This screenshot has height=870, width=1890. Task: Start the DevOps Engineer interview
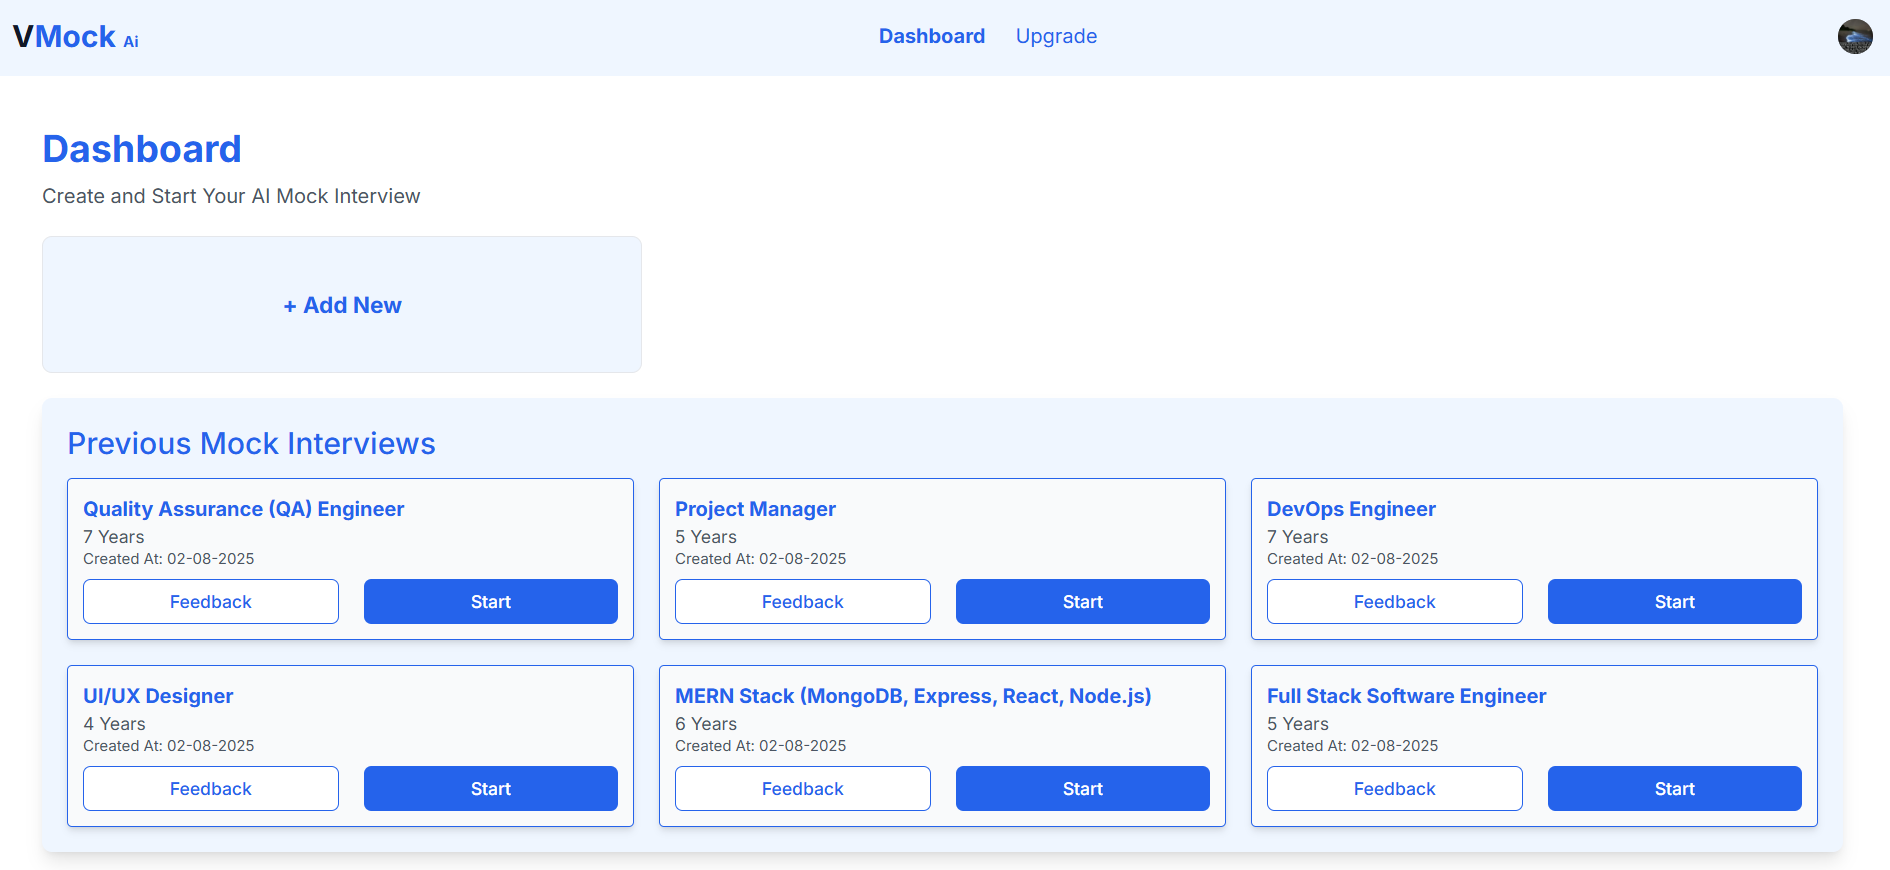coord(1674,602)
